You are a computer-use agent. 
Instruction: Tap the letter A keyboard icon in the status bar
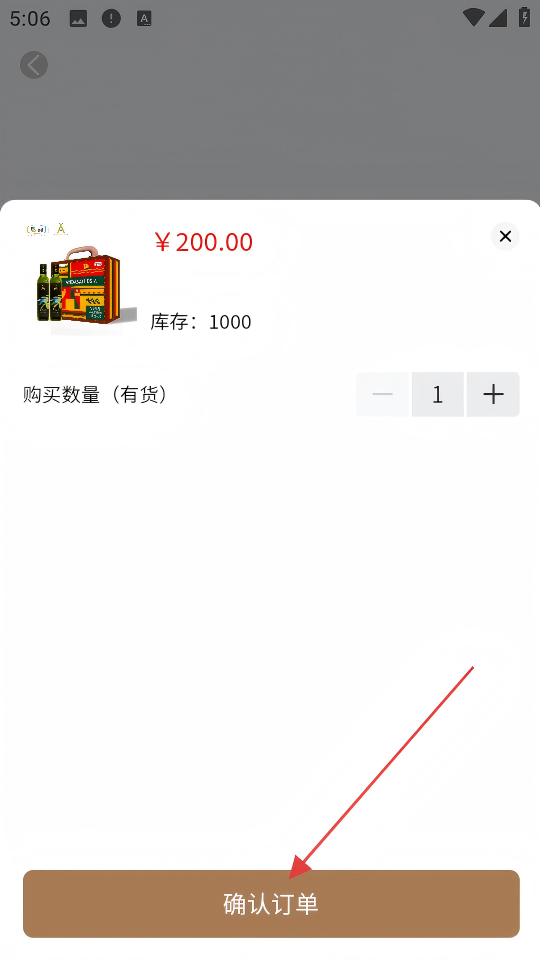tap(144, 19)
